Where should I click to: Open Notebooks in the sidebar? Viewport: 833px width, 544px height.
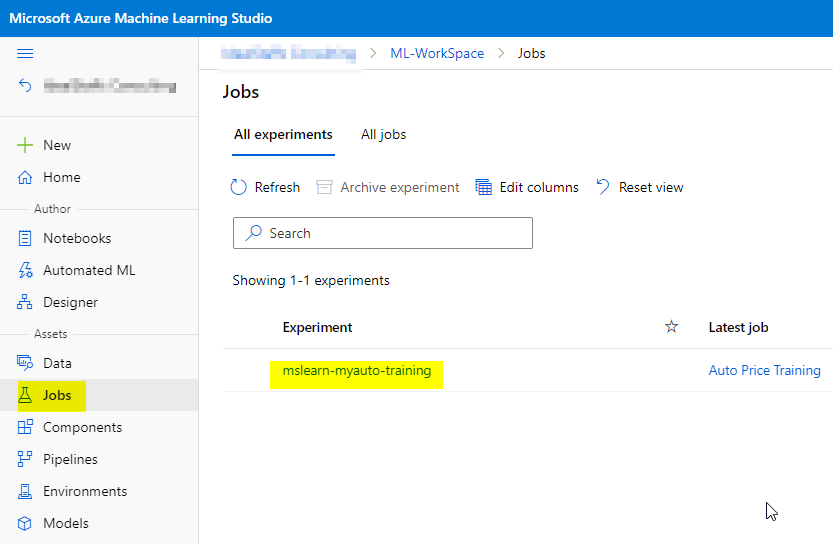tap(76, 238)
